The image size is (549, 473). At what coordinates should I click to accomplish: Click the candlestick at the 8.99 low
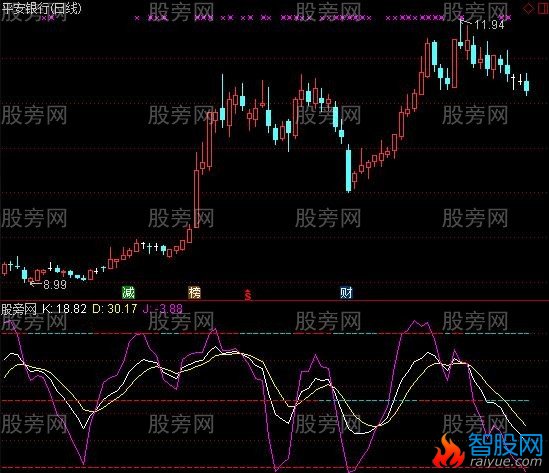[x=31, y=279]
